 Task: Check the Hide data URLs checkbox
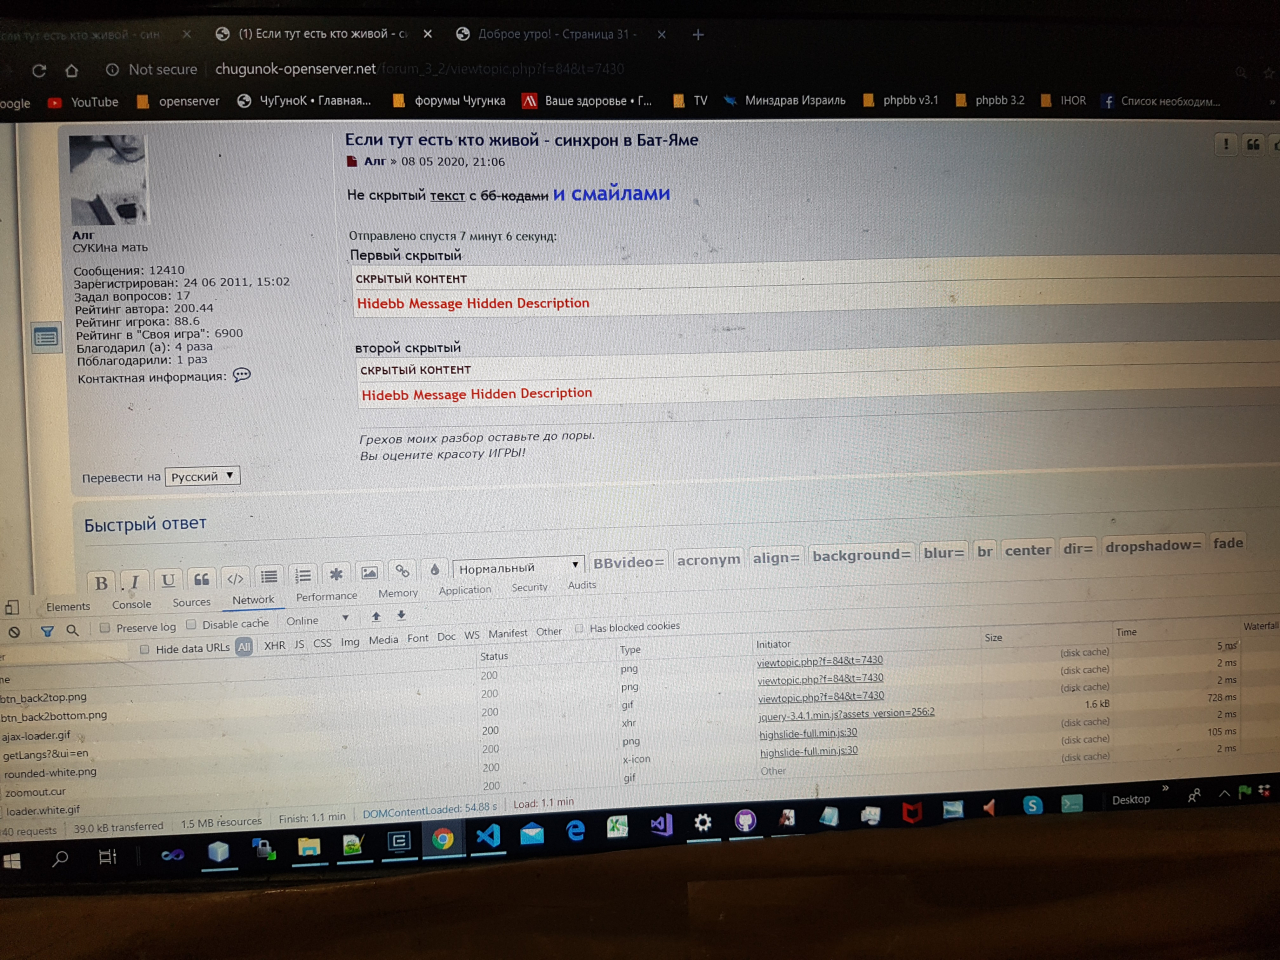point(145,650)
